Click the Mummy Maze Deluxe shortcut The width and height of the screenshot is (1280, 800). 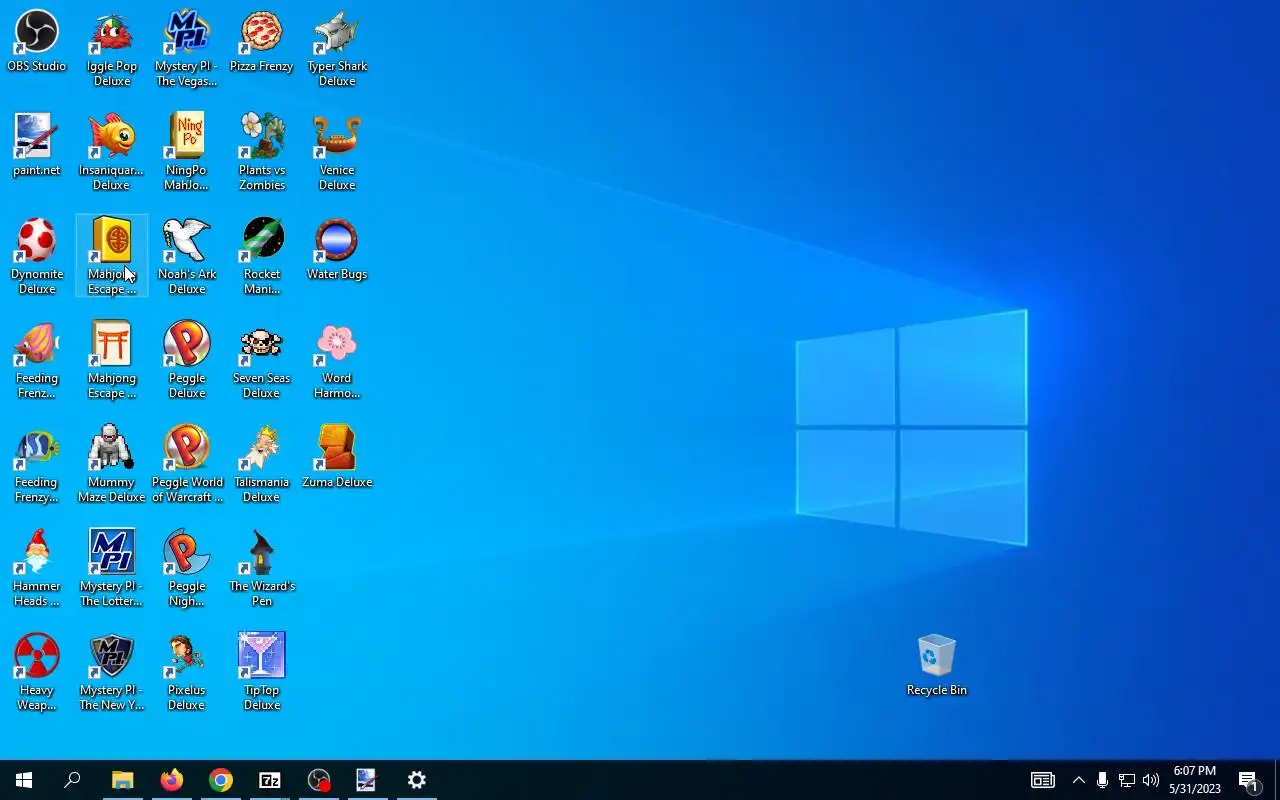112,465
